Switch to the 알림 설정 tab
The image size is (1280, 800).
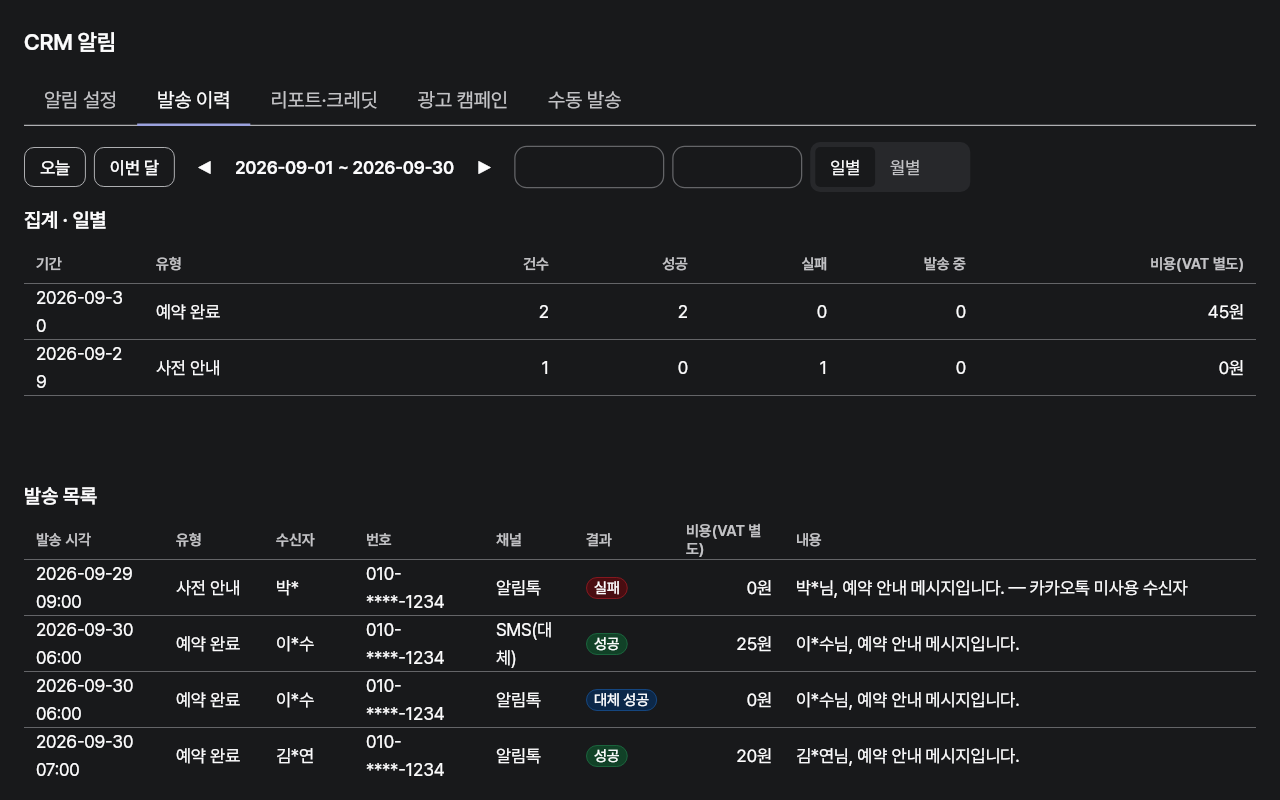point(80,100)
